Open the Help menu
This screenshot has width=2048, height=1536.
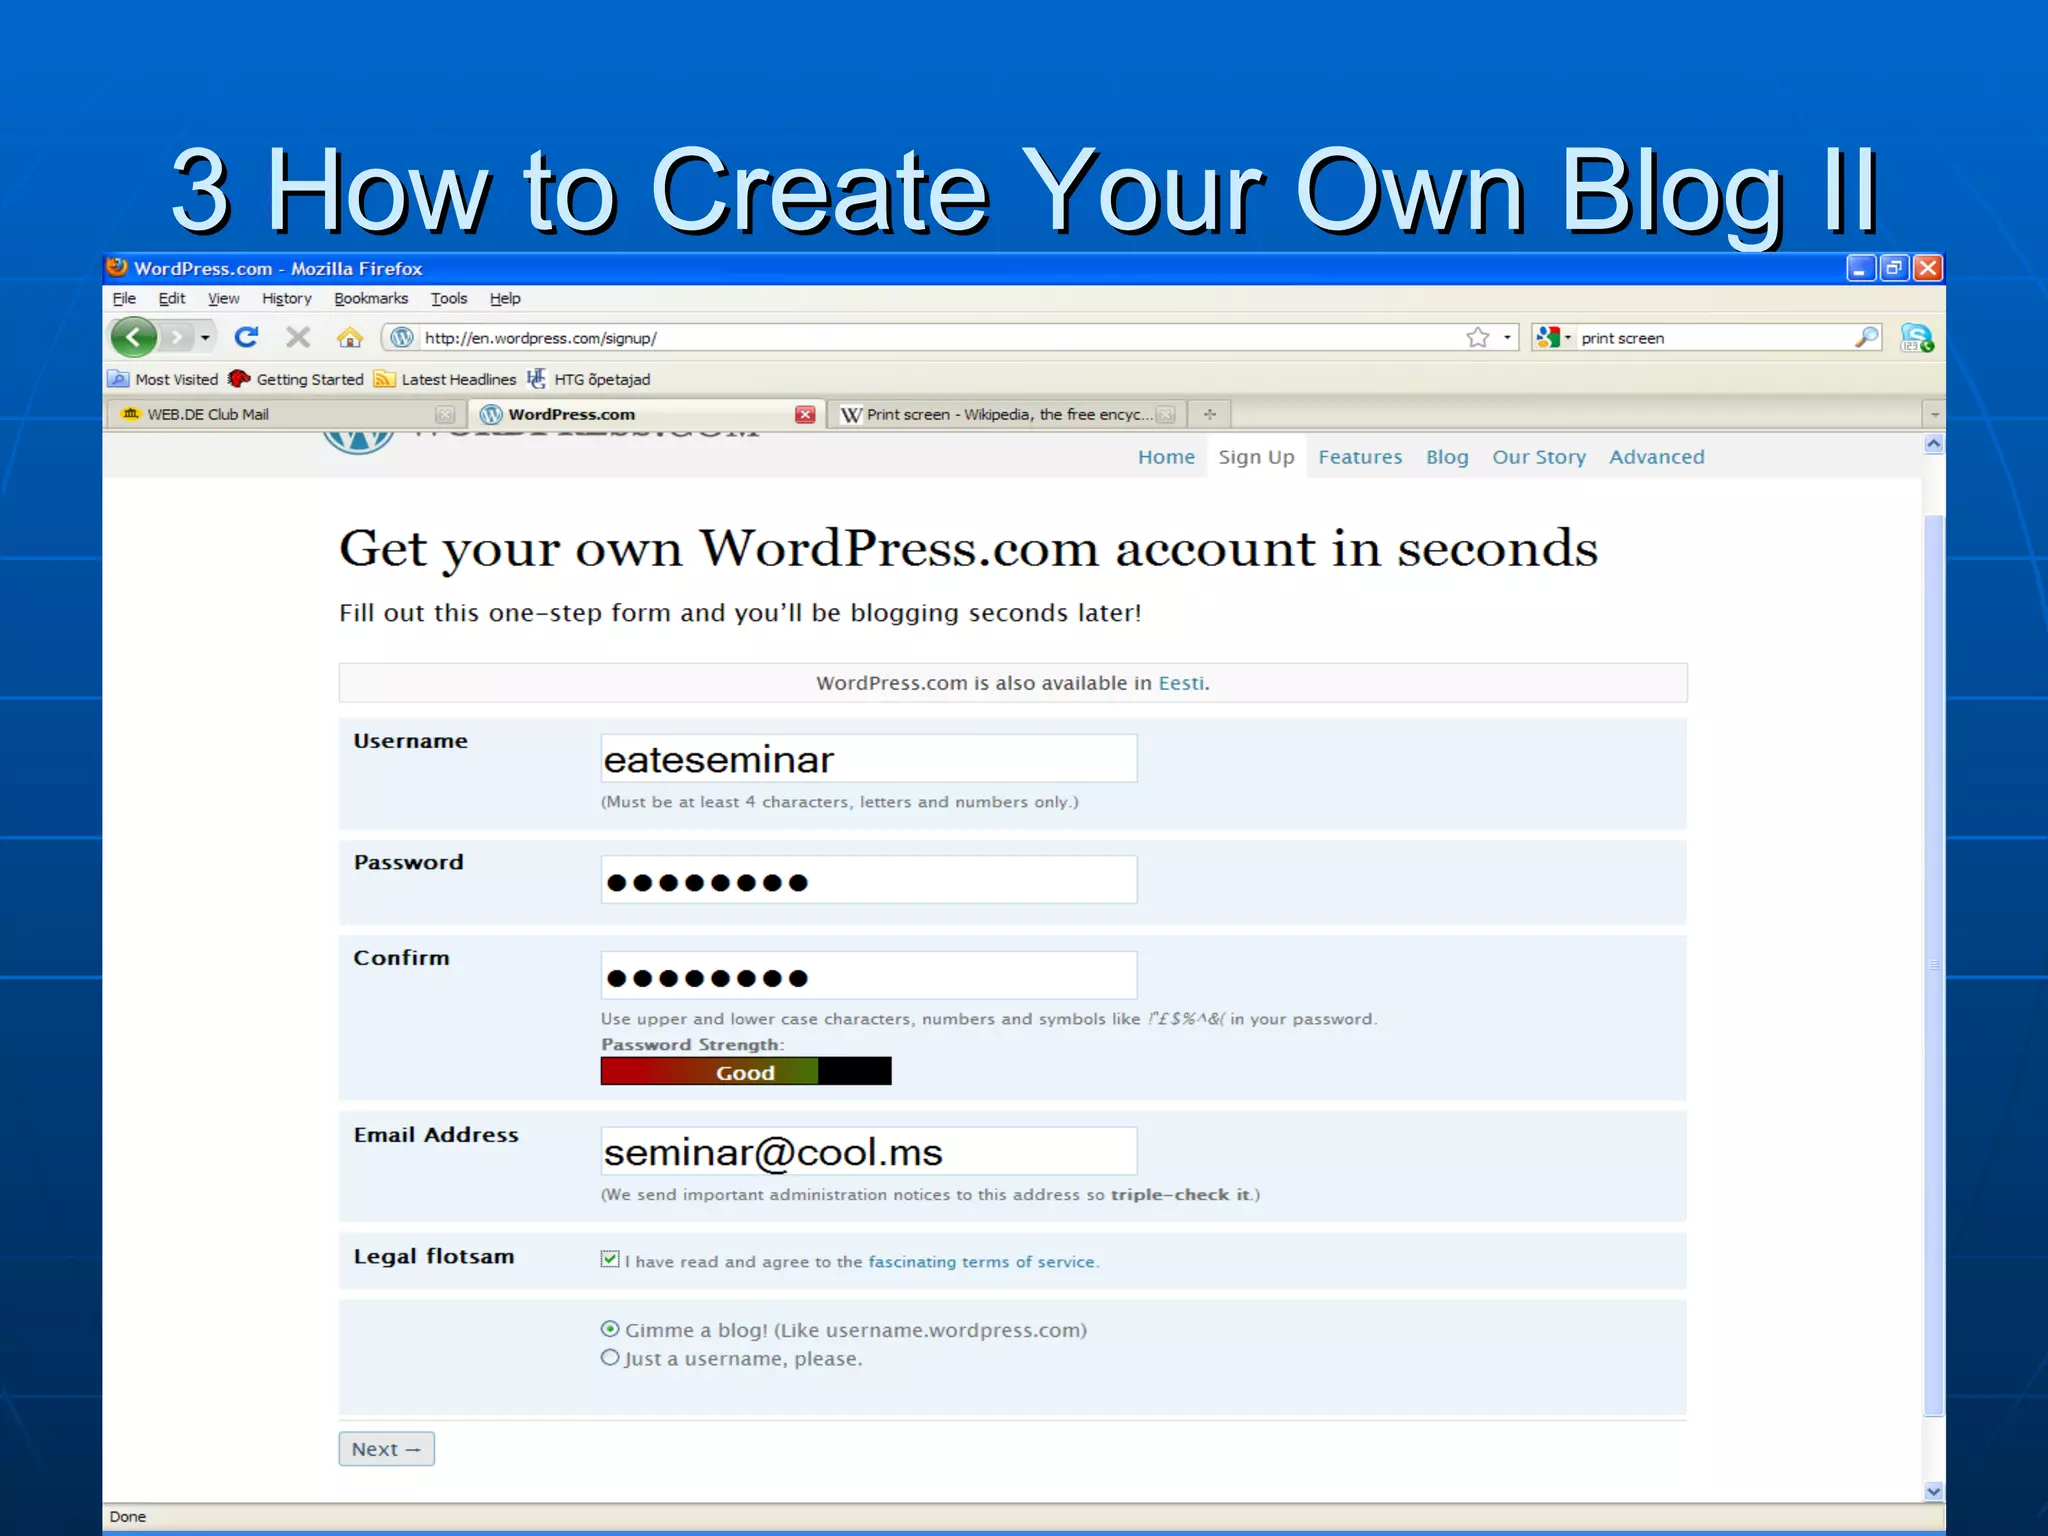[505, 298]
